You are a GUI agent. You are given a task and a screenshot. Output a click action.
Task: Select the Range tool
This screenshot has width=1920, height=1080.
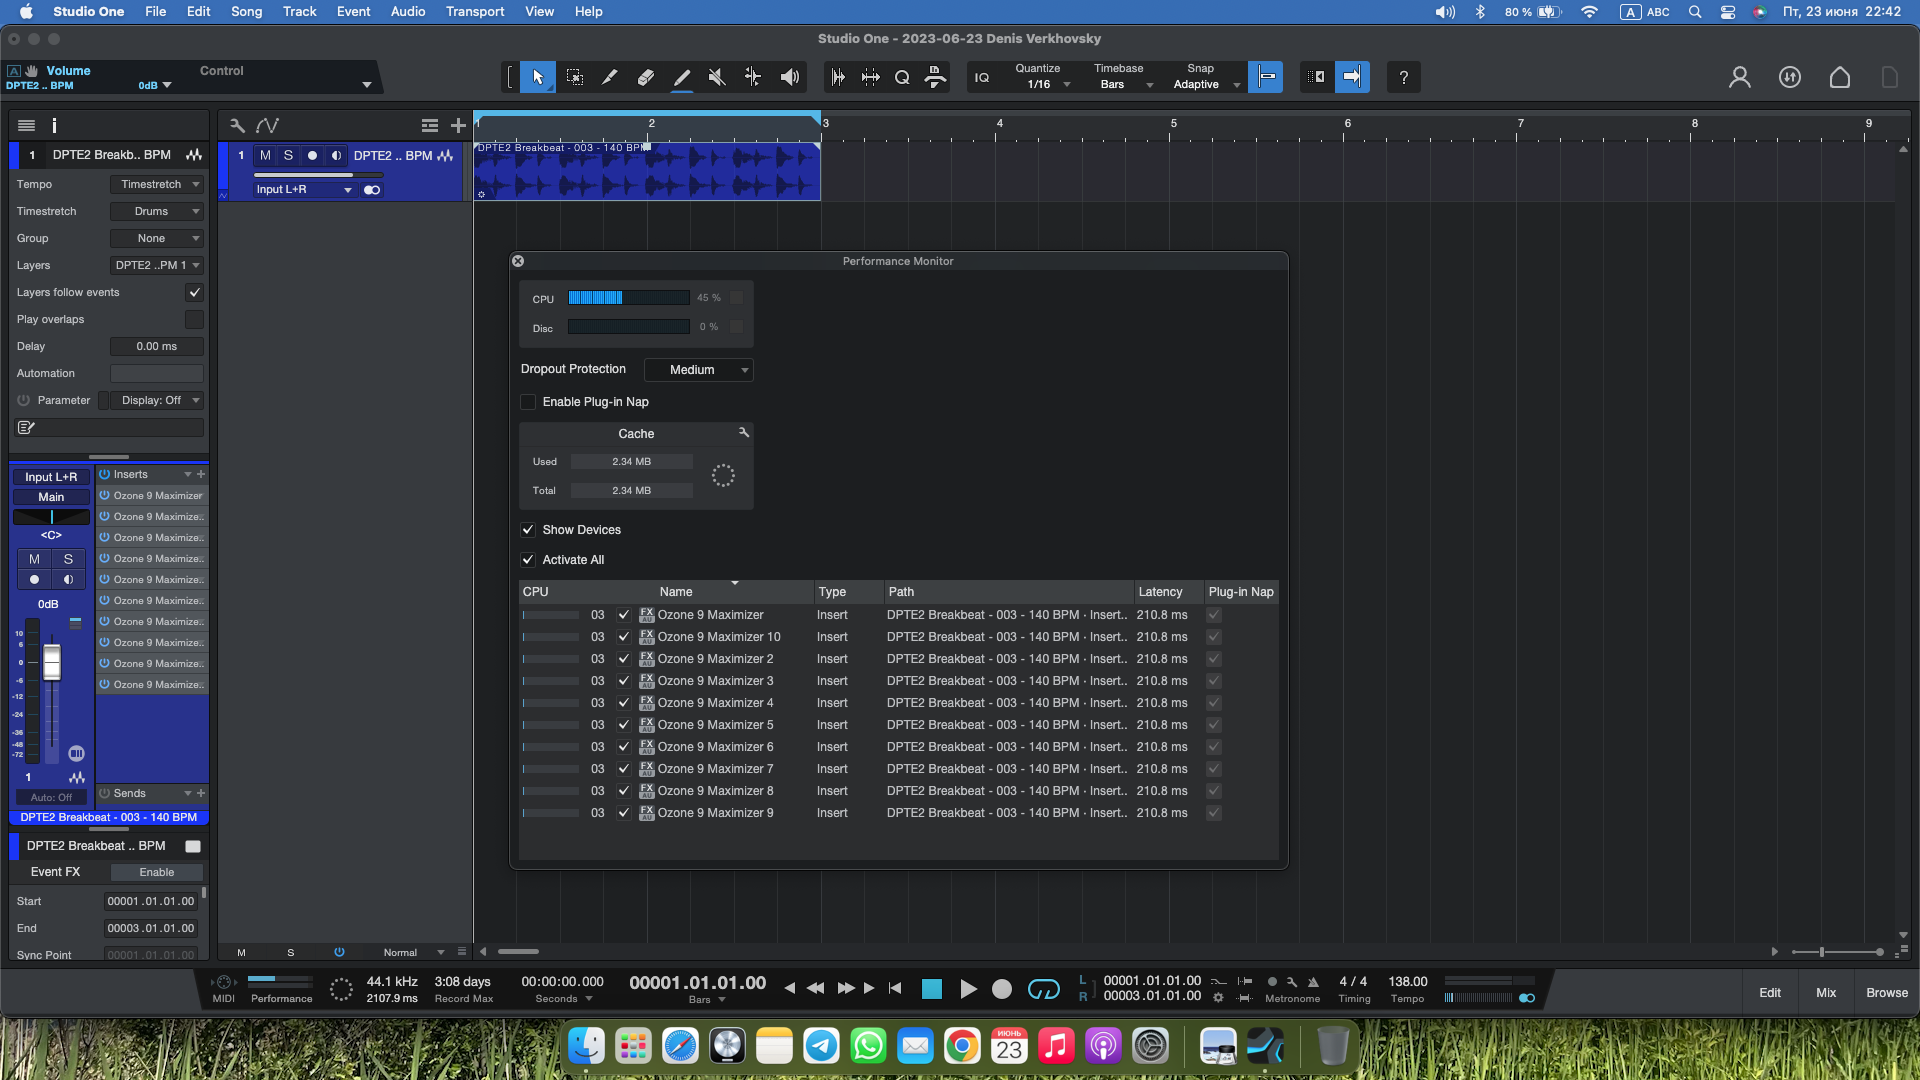click(x=575, y=77)
